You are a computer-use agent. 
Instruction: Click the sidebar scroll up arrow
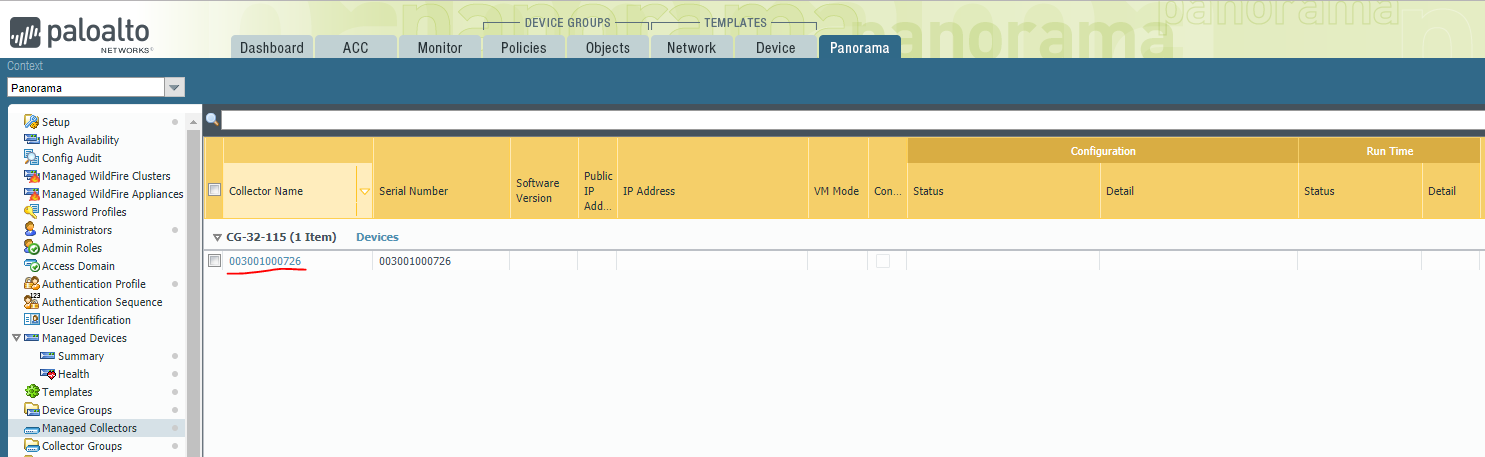click(193, 122)
